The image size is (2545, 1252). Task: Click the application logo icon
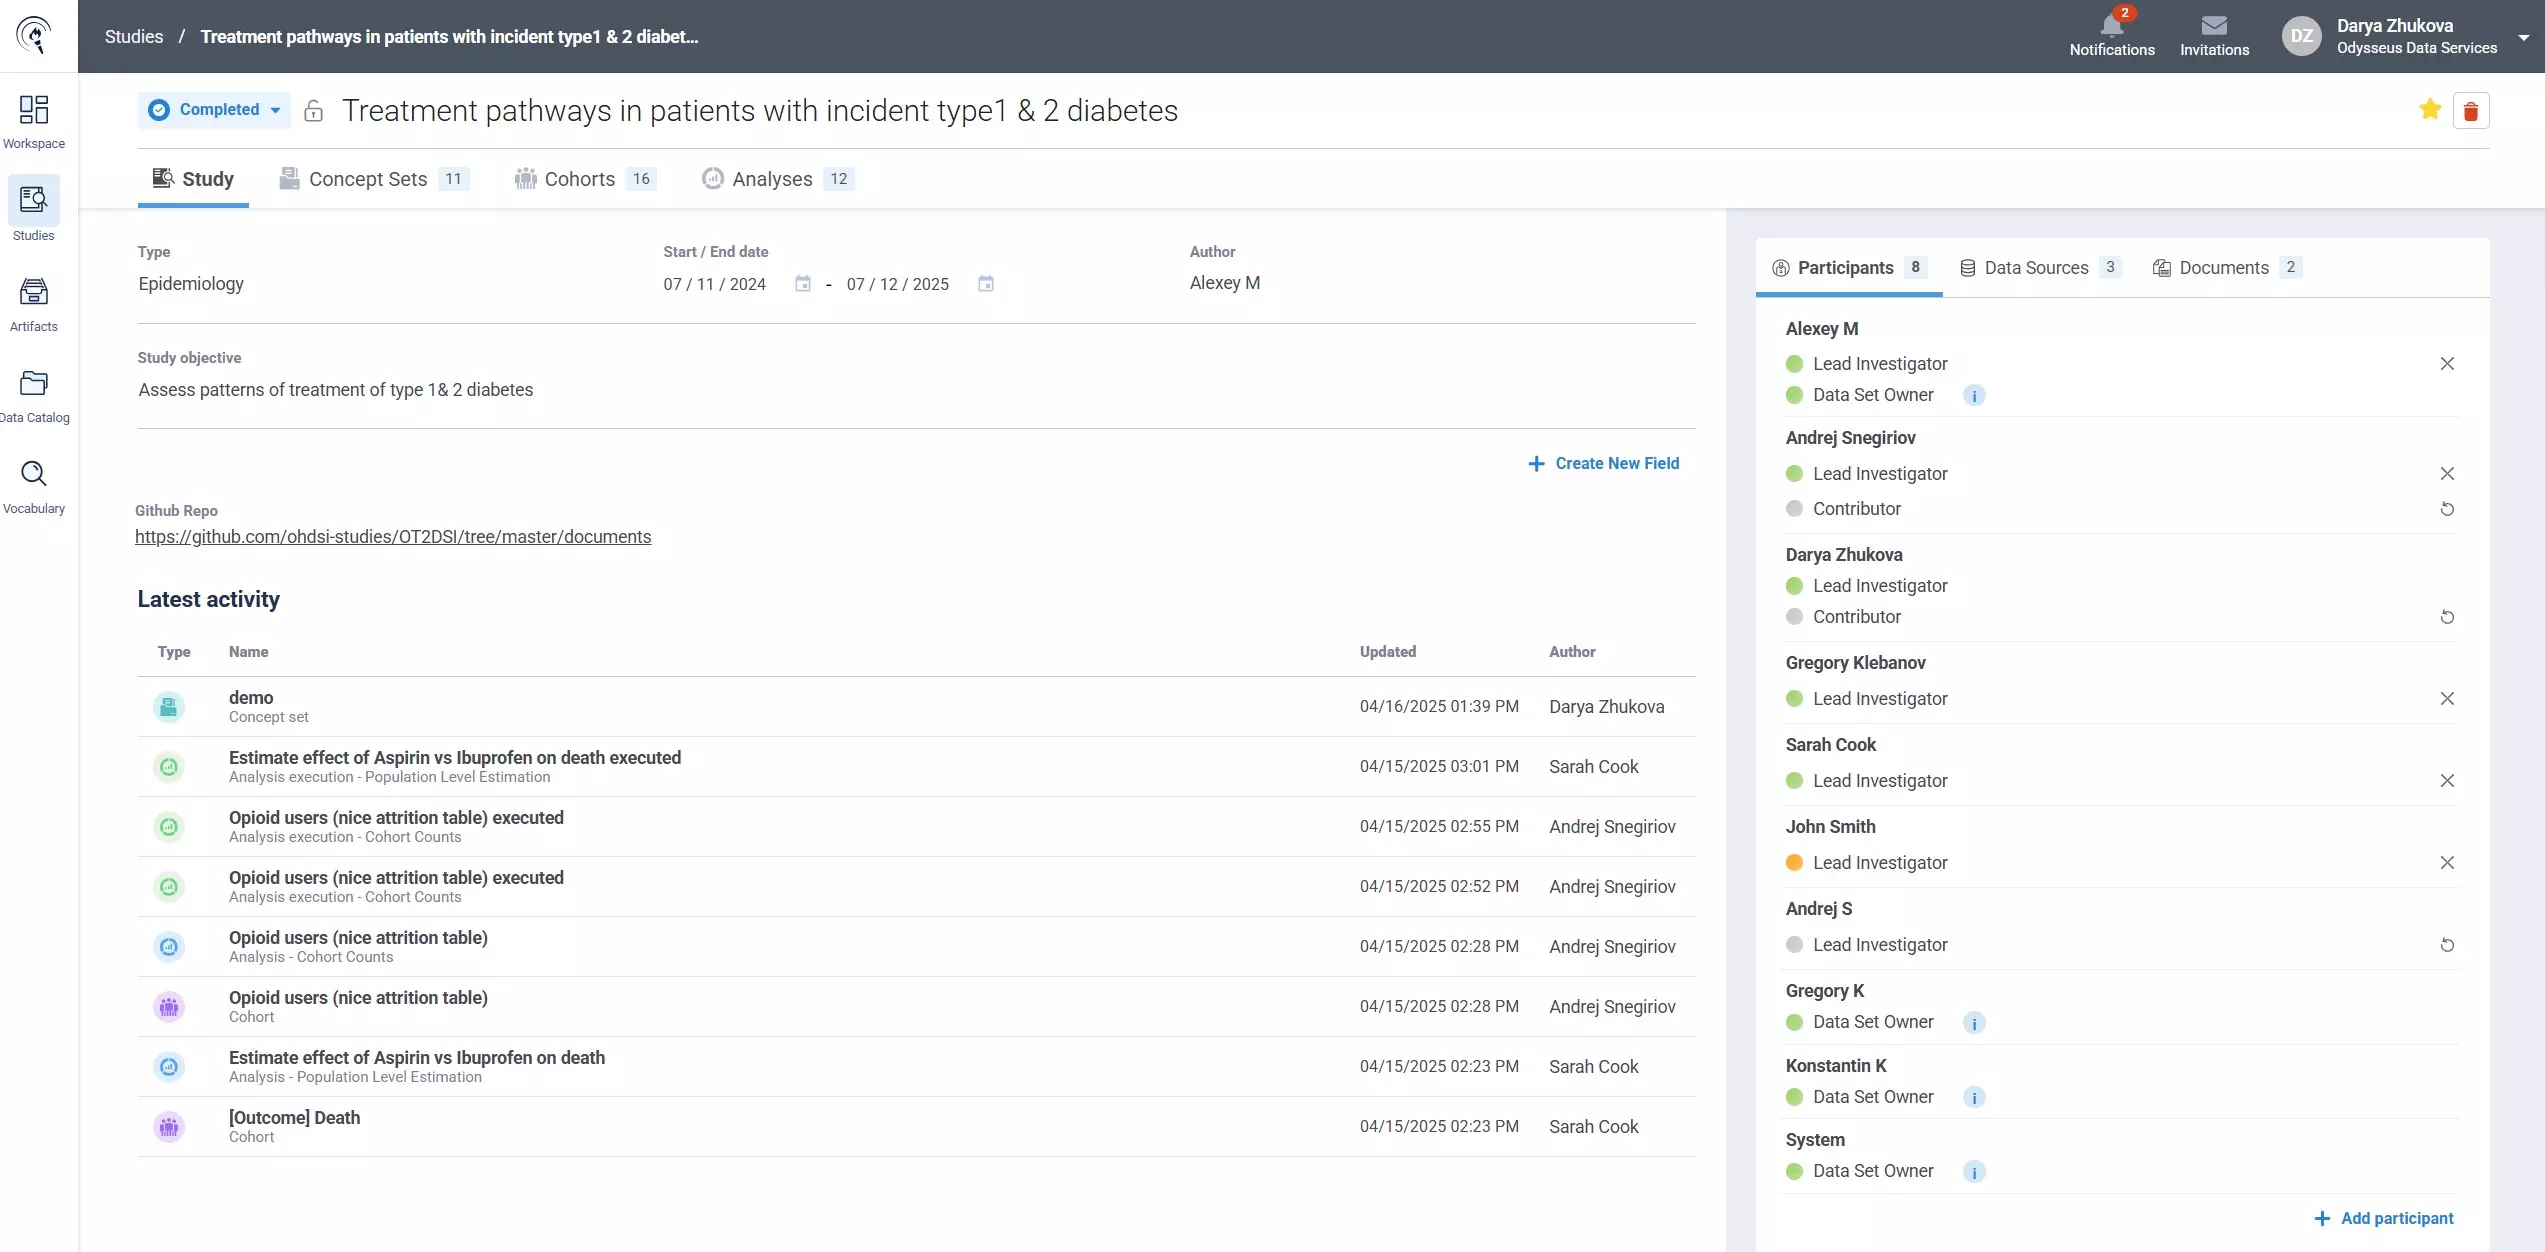pos(34,36)
